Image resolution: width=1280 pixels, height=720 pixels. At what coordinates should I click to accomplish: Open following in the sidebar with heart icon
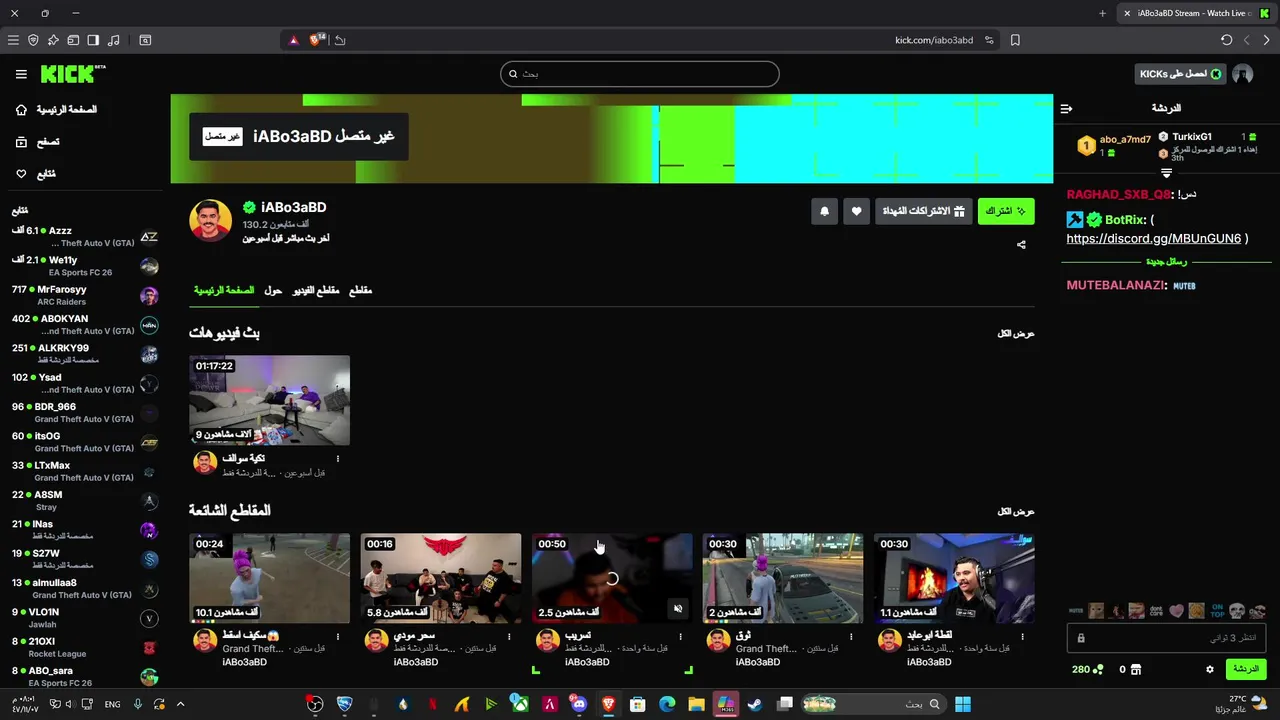[36, 174]
